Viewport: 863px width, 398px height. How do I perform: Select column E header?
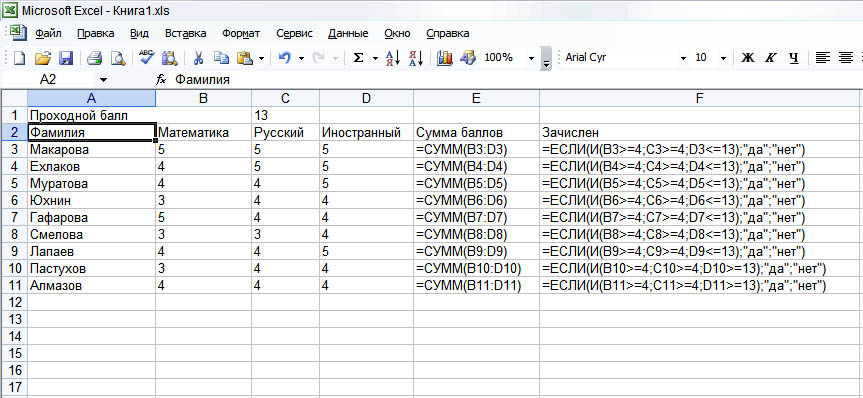point(477,99)
